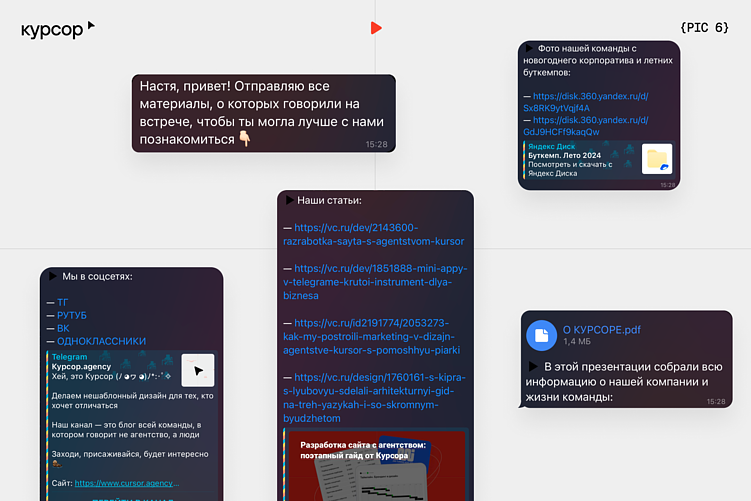Click the 15:28 timestamp on the PDF message
Screen dimensions: 751x501
click(x=716, y=401)
